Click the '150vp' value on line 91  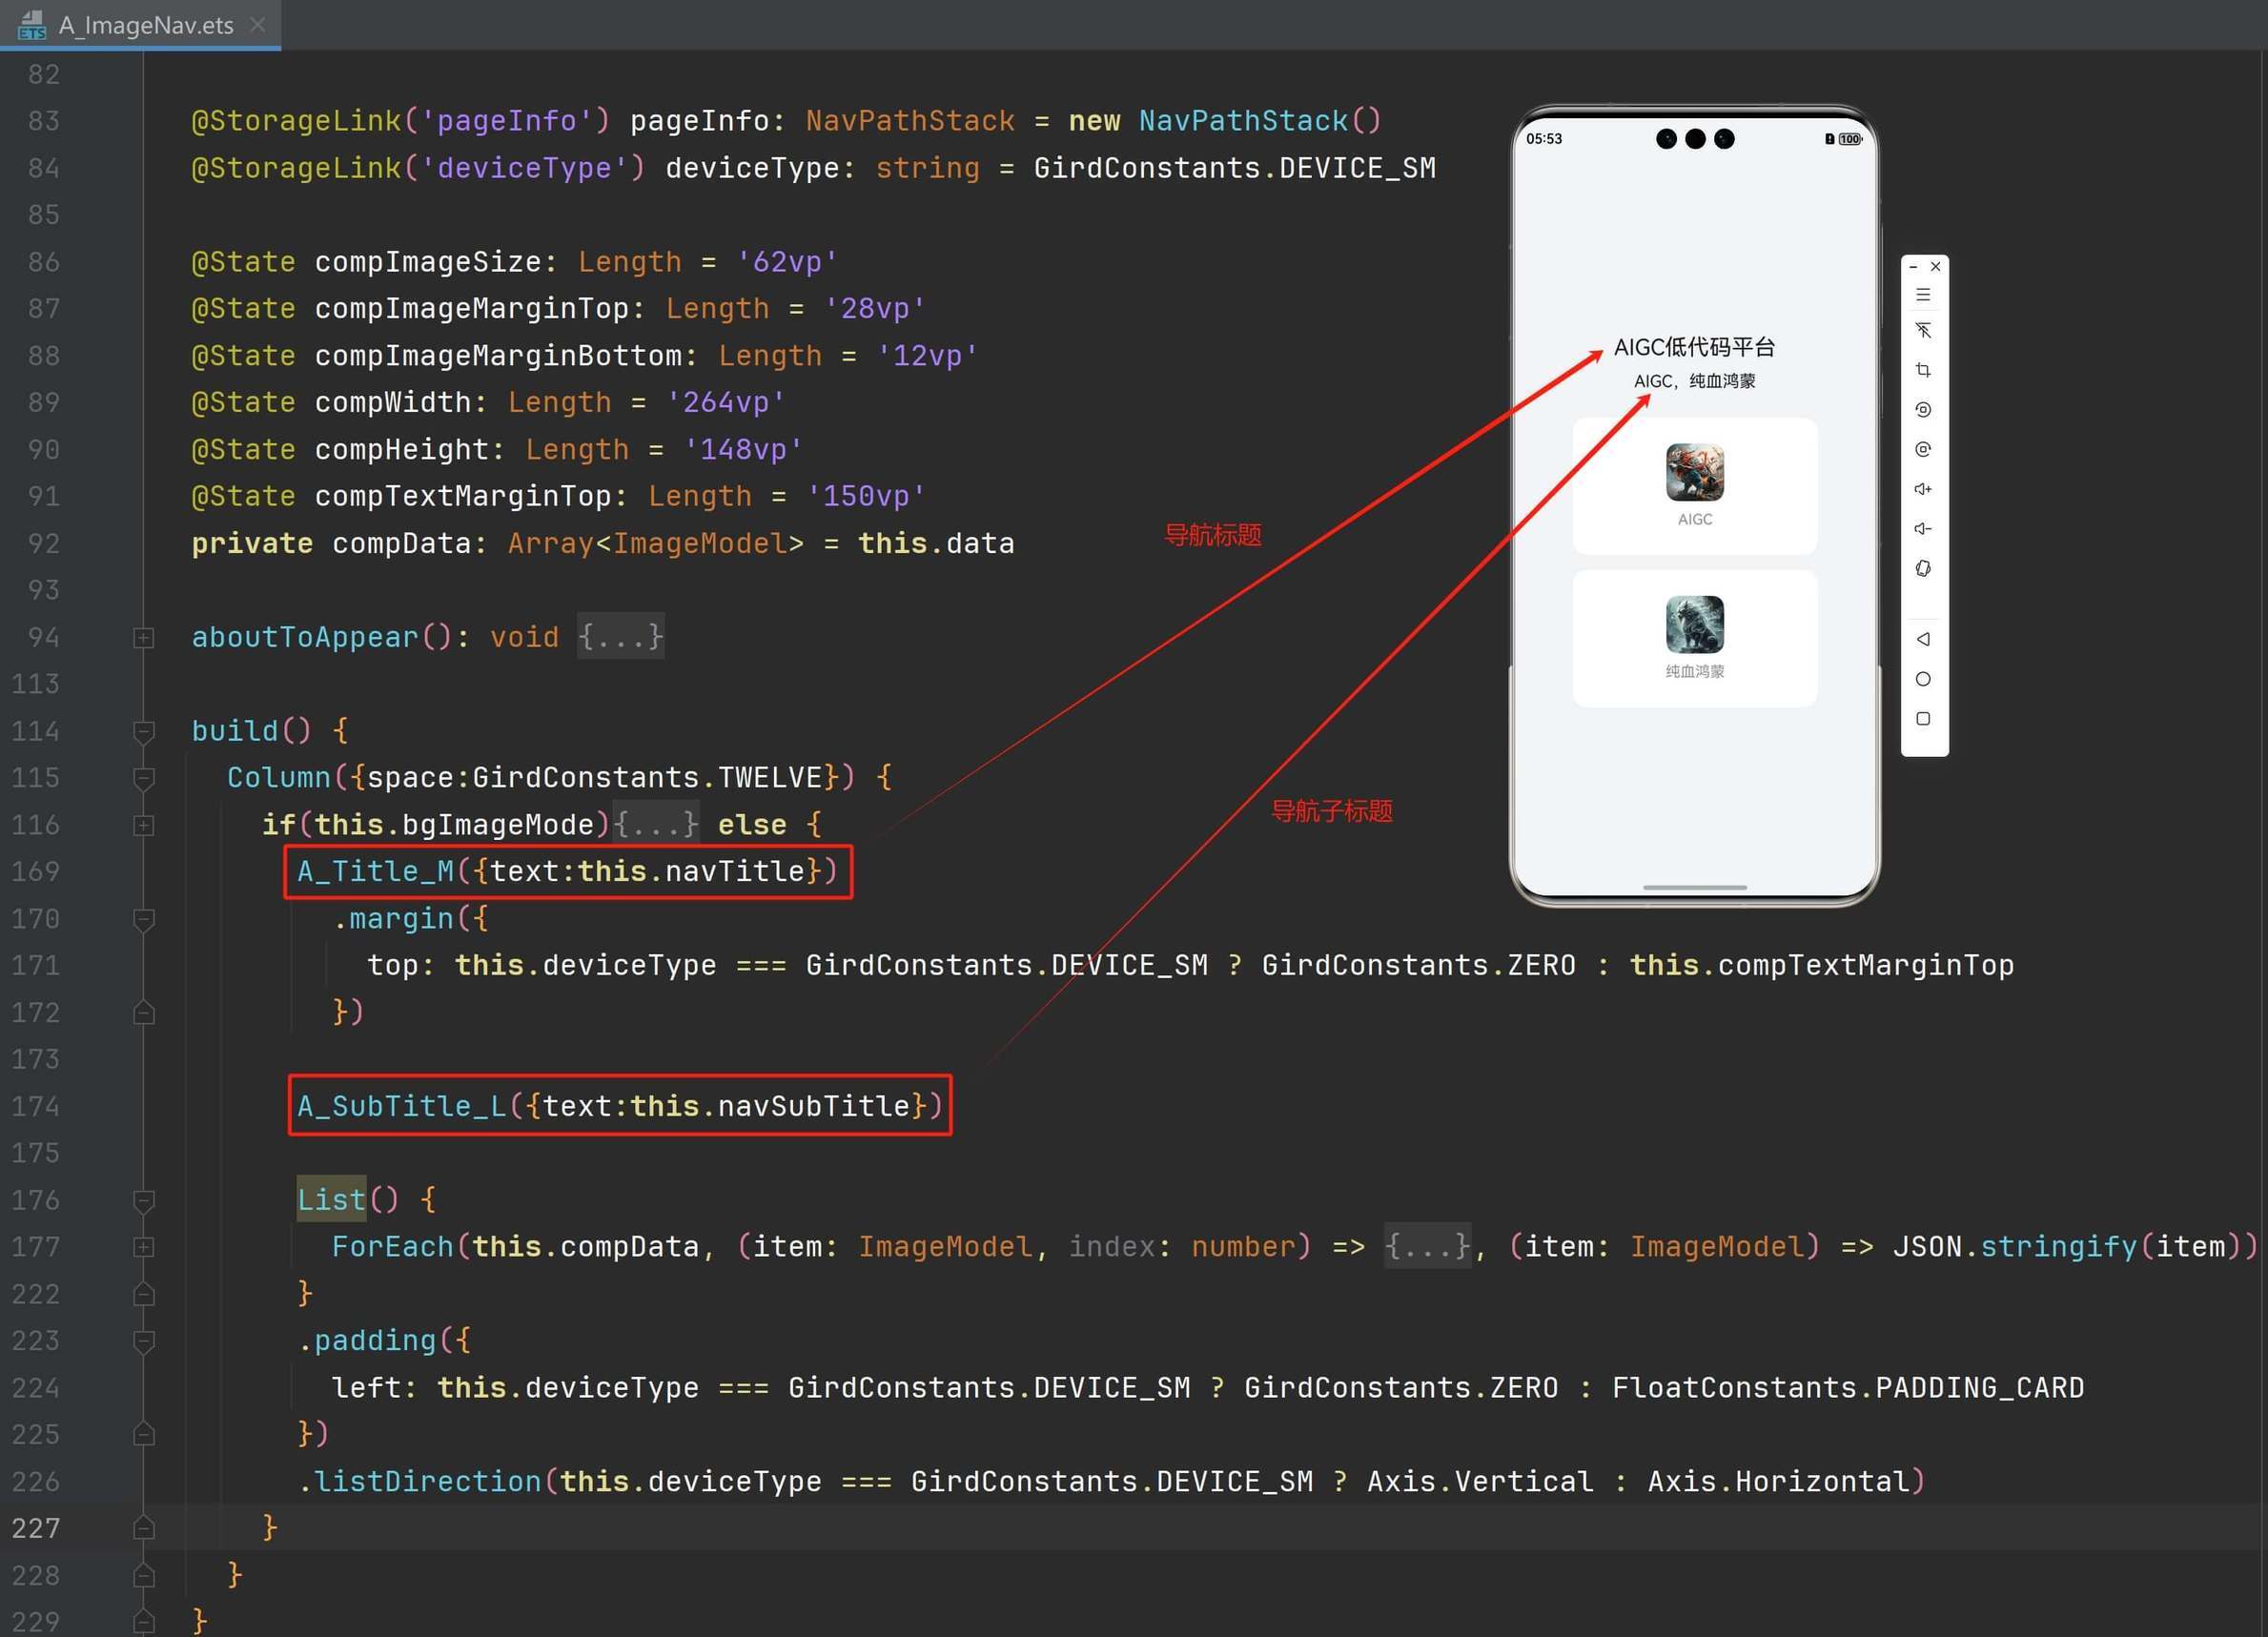(x=866, y=497)
